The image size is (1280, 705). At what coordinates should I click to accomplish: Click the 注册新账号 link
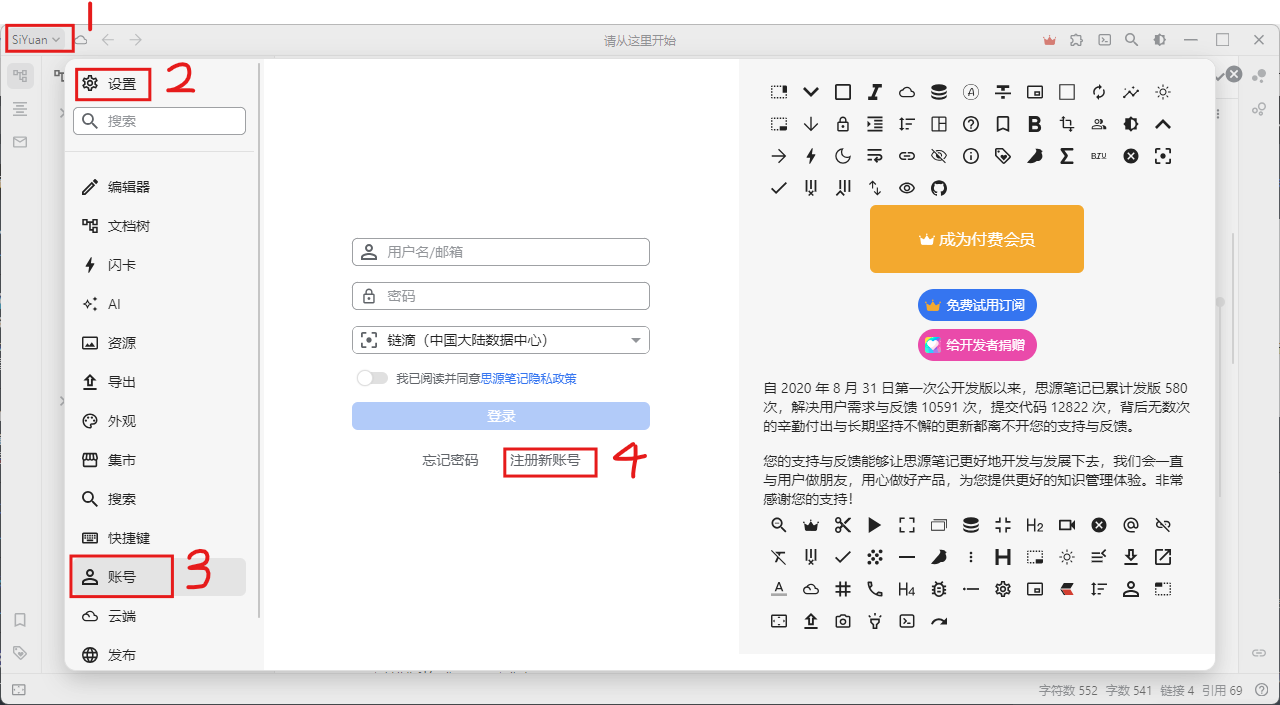pyautogui.click(x=545, y=461)
